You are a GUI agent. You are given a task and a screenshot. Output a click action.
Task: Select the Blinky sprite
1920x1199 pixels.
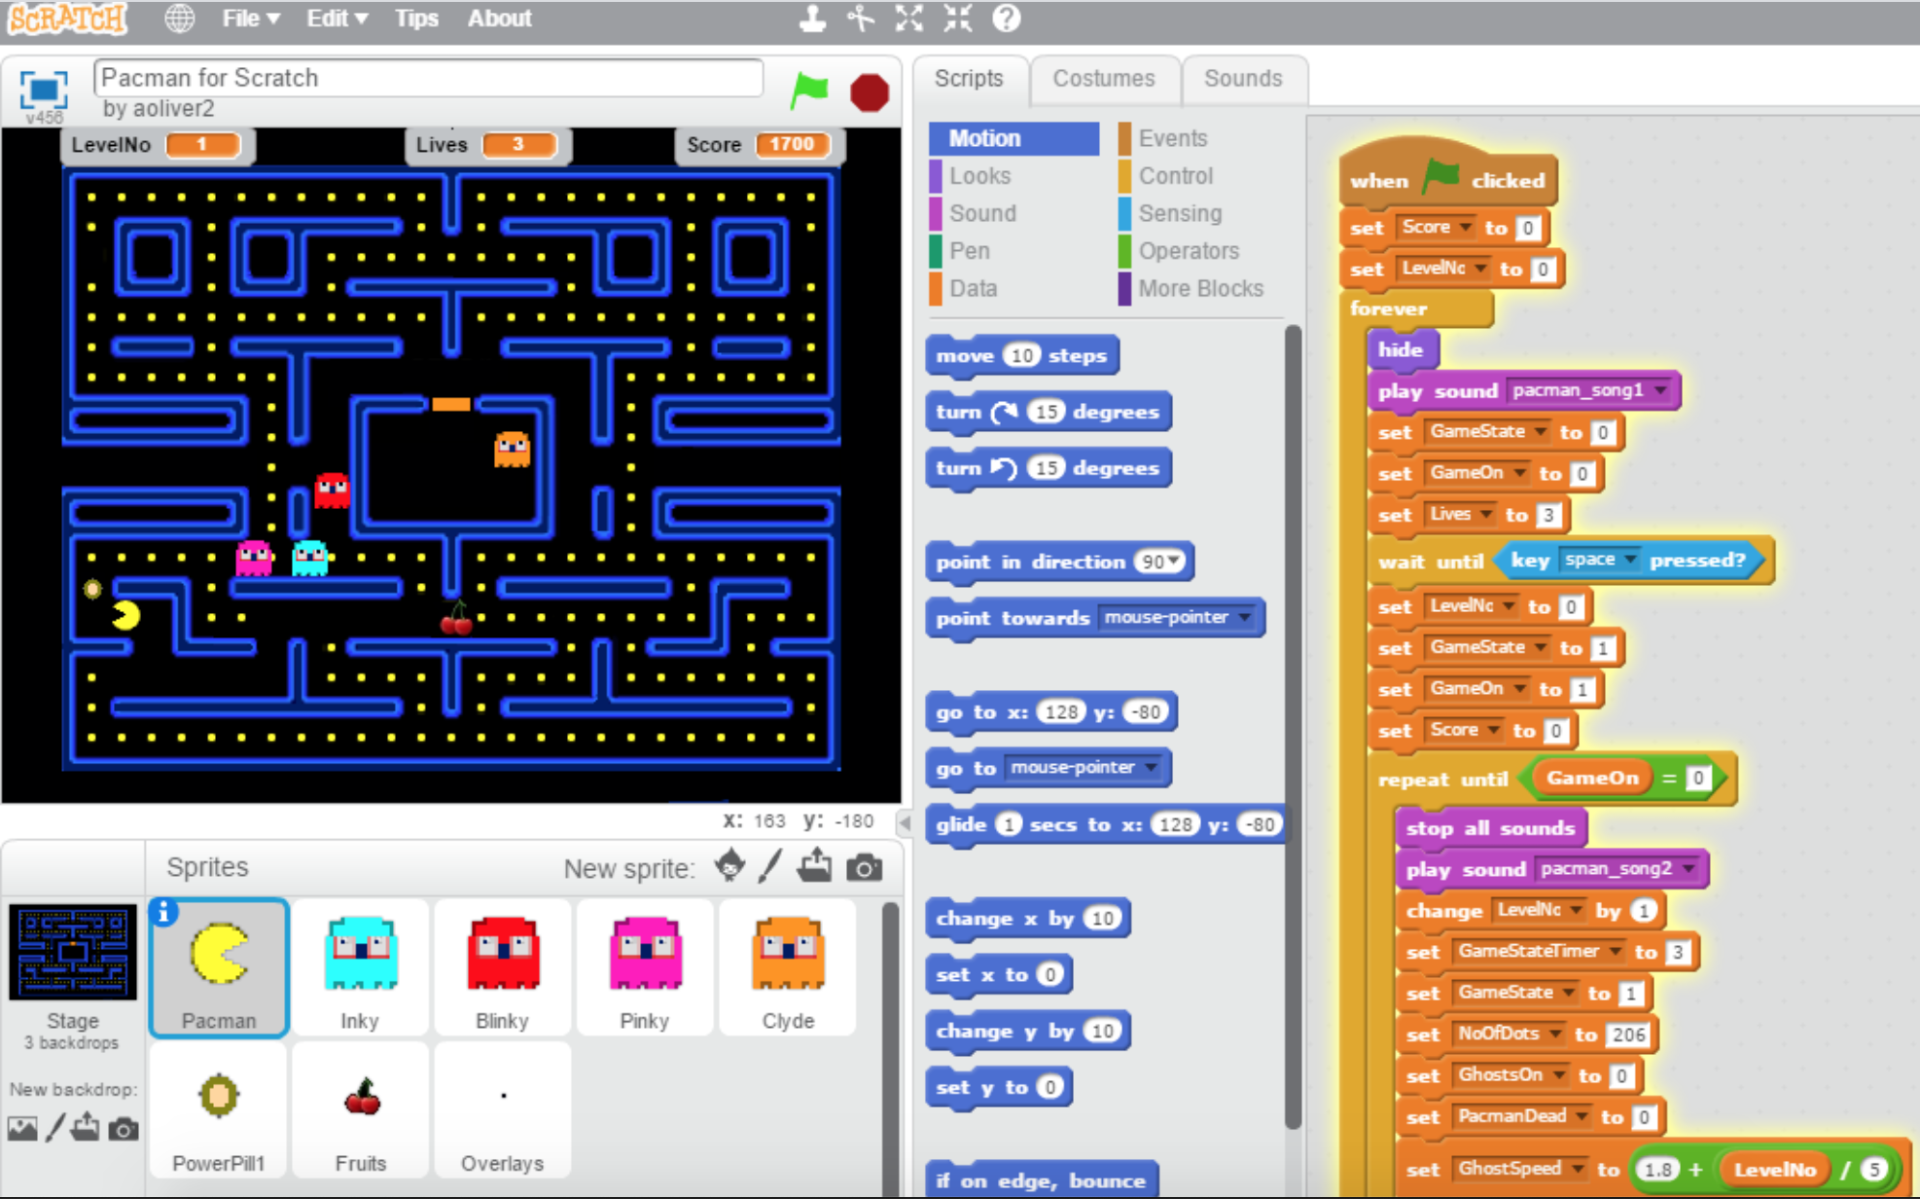[x=502, y=967]
